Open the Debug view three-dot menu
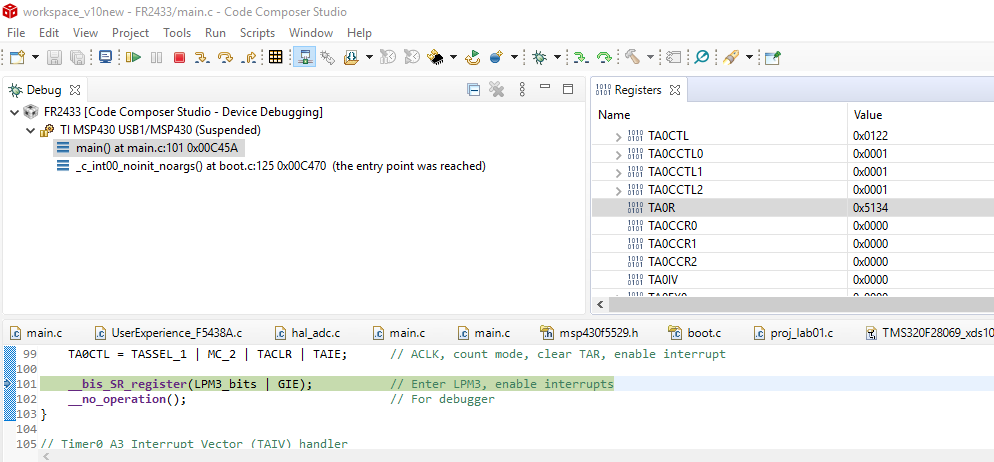994x462 pixels. (x=522, y=90)
